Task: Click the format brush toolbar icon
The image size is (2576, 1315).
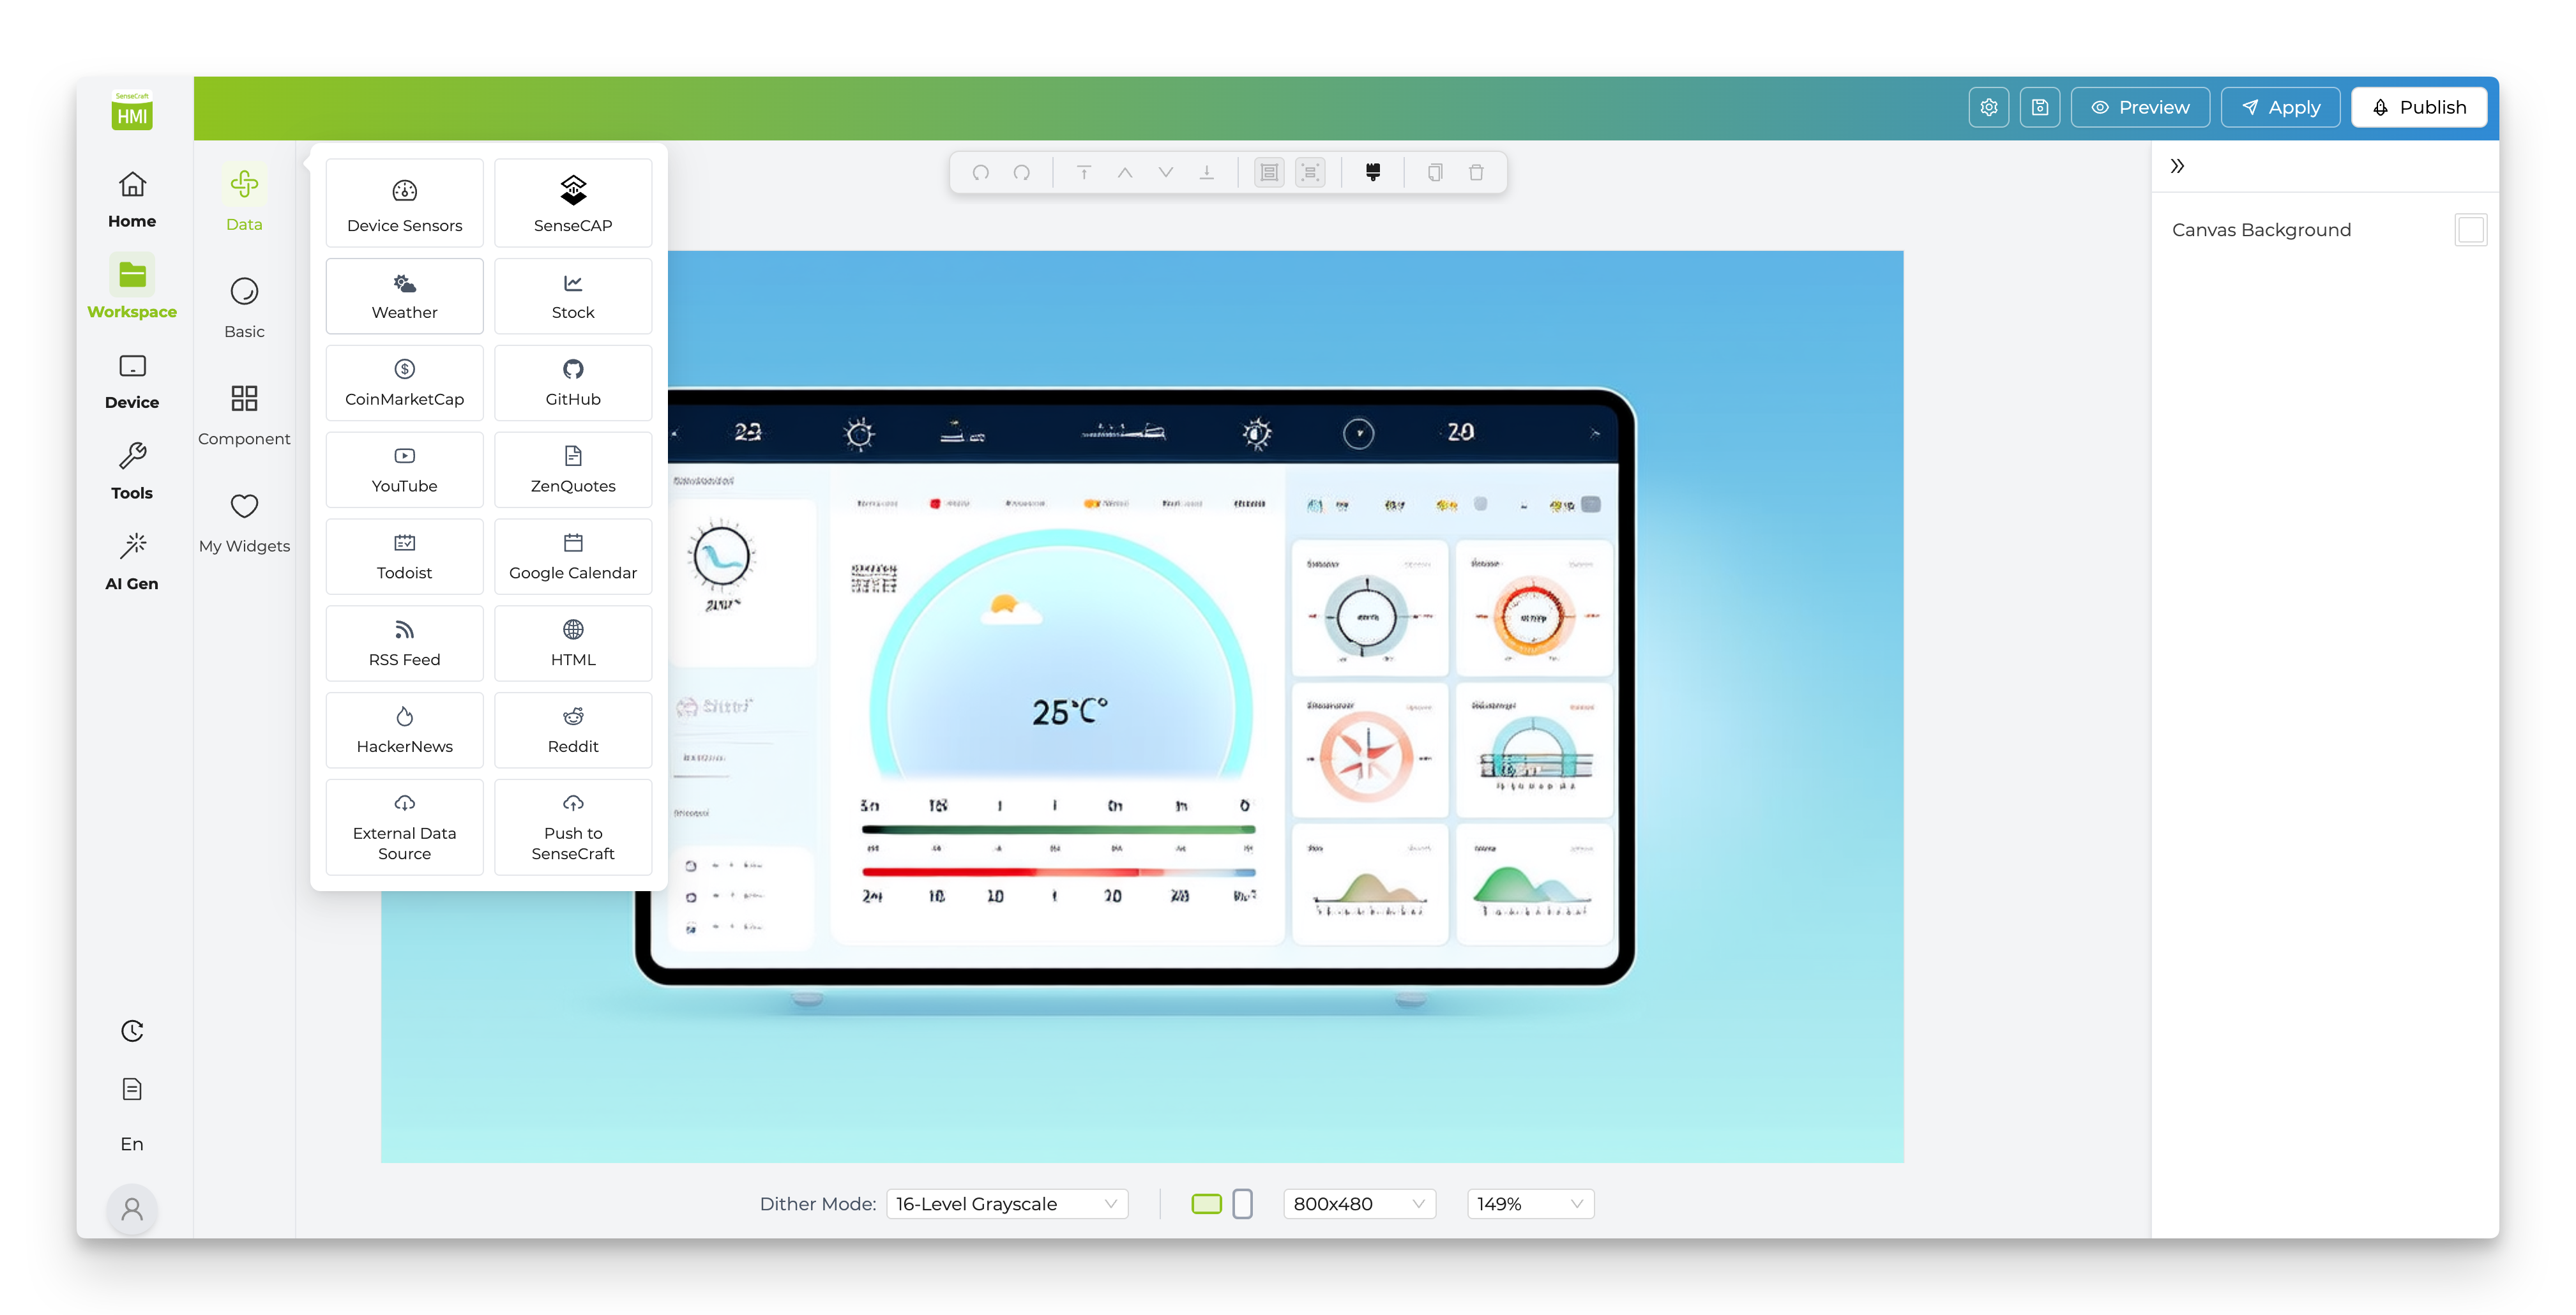Action: point(1373,172)
